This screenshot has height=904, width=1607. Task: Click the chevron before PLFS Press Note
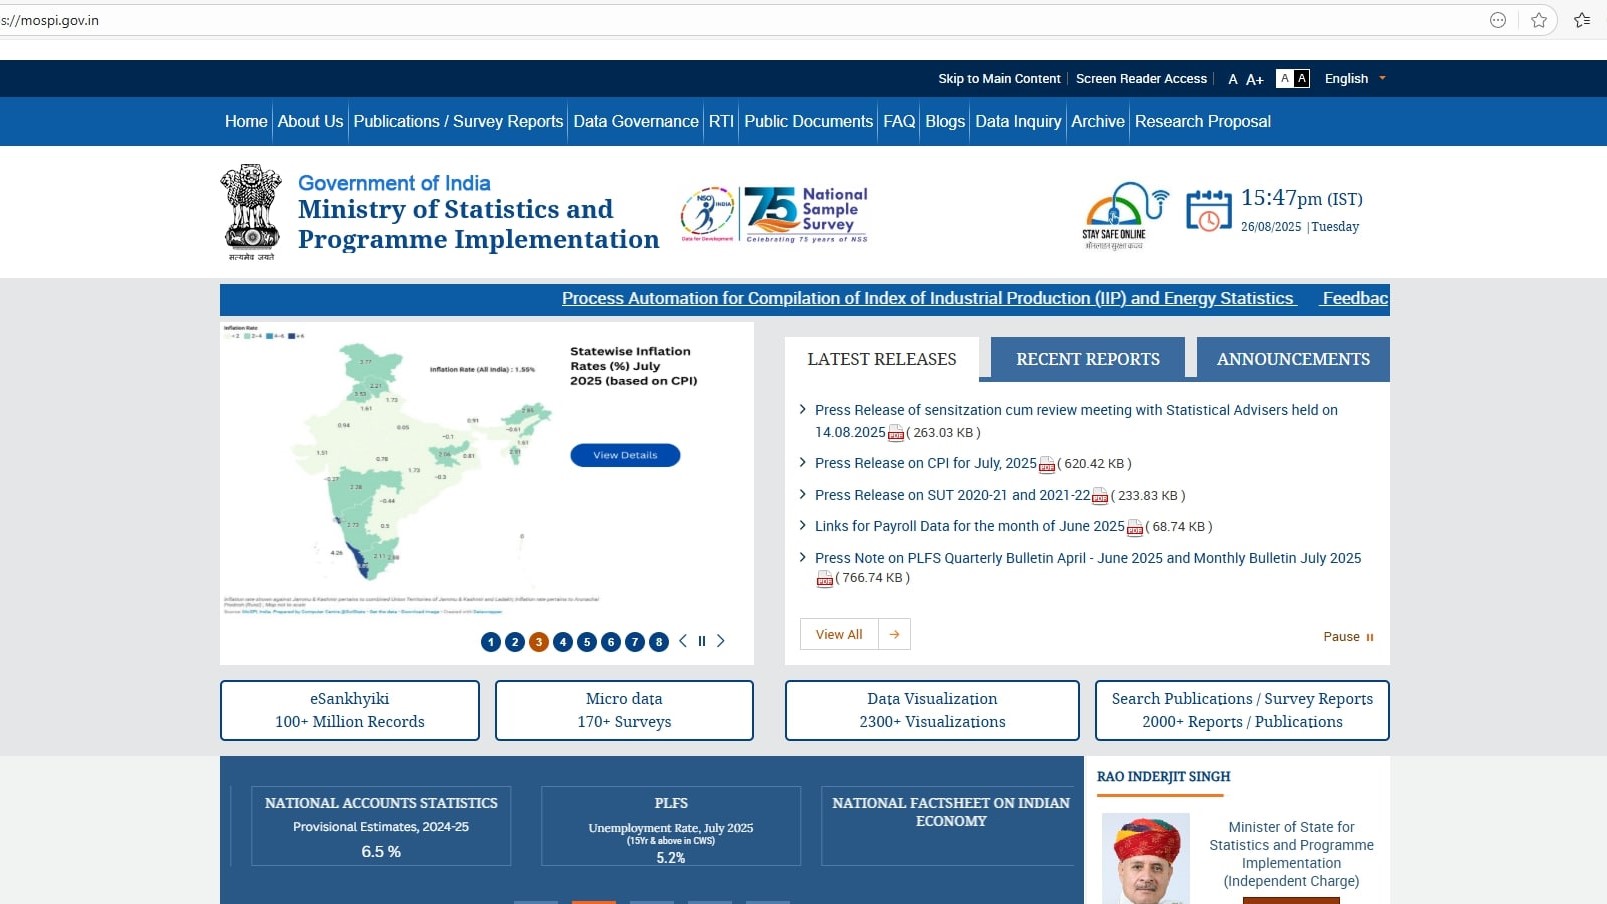802,557
